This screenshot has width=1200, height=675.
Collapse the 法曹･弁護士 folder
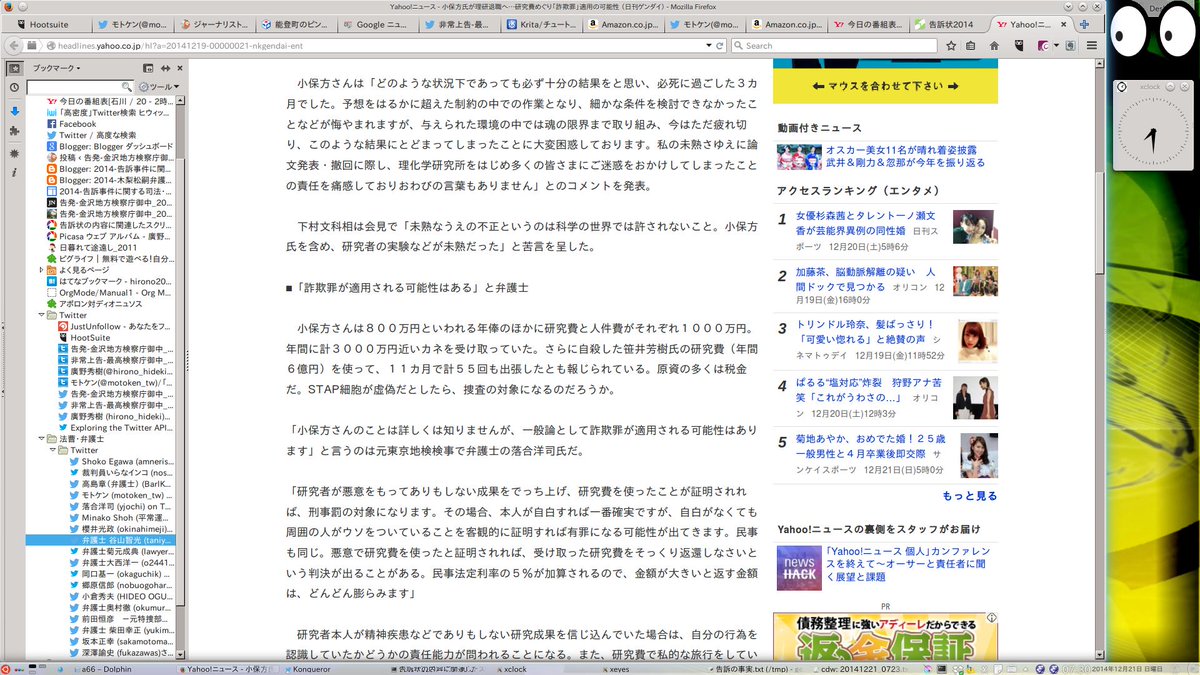point(41,438)
